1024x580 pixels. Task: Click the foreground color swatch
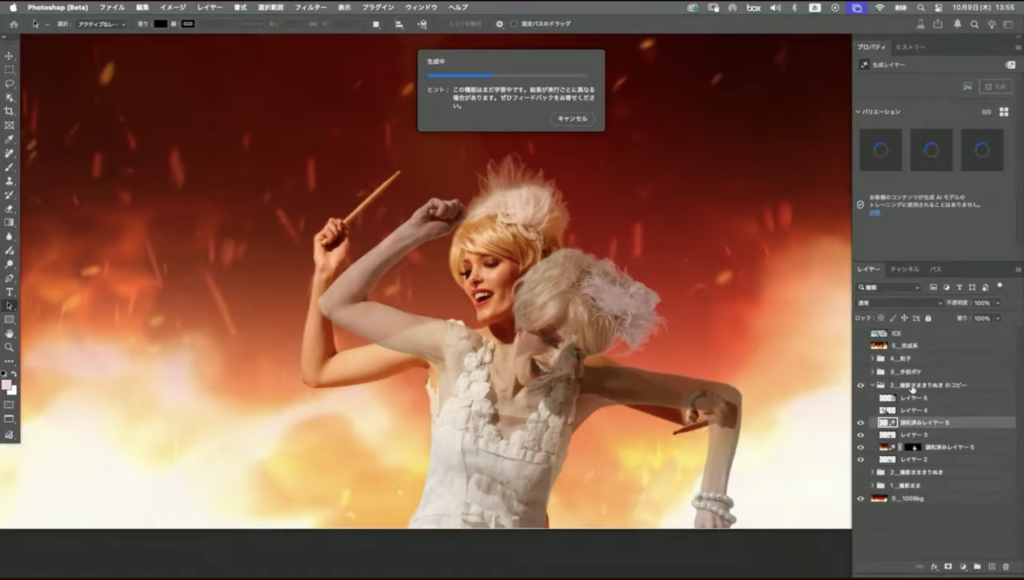(7, 384)
